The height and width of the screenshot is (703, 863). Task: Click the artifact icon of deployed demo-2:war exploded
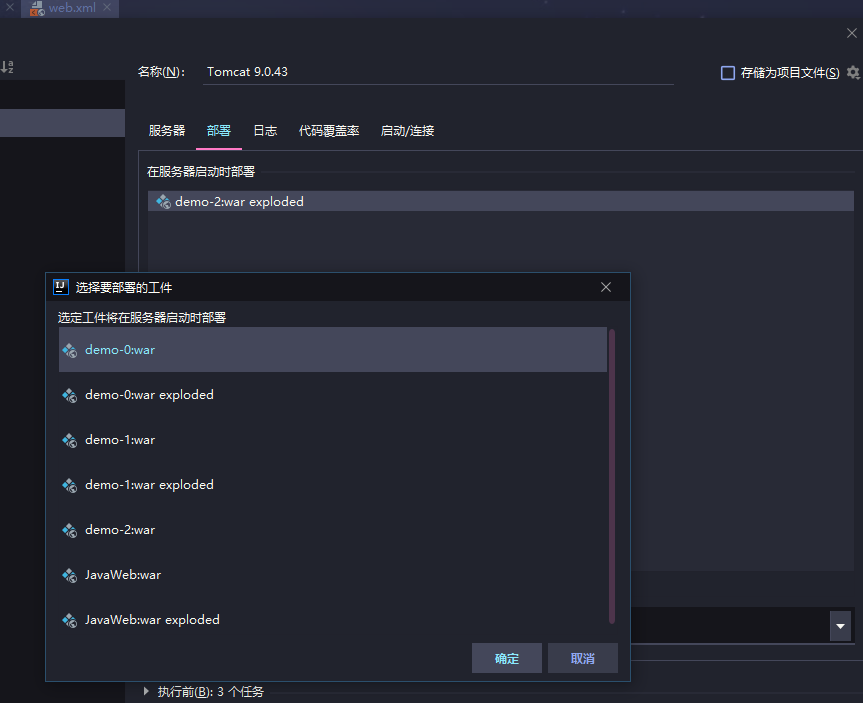[163, 202]
